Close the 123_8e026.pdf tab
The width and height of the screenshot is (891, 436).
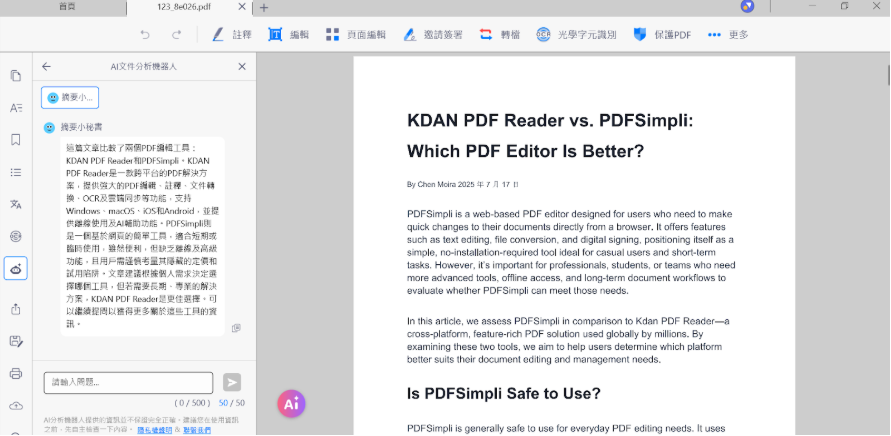(x=242, y=7)
